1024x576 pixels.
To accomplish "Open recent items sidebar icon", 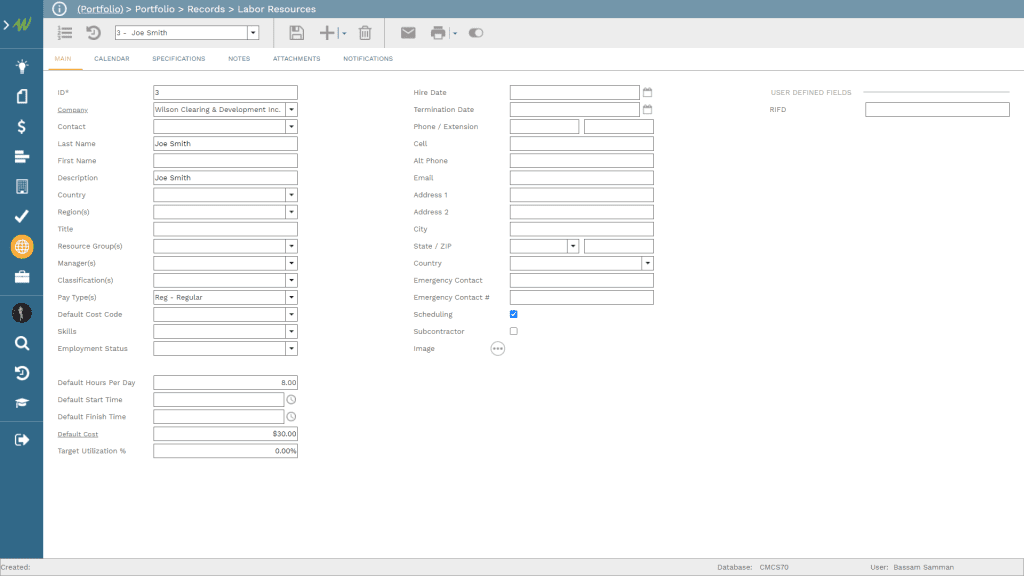I will [22, 373].
